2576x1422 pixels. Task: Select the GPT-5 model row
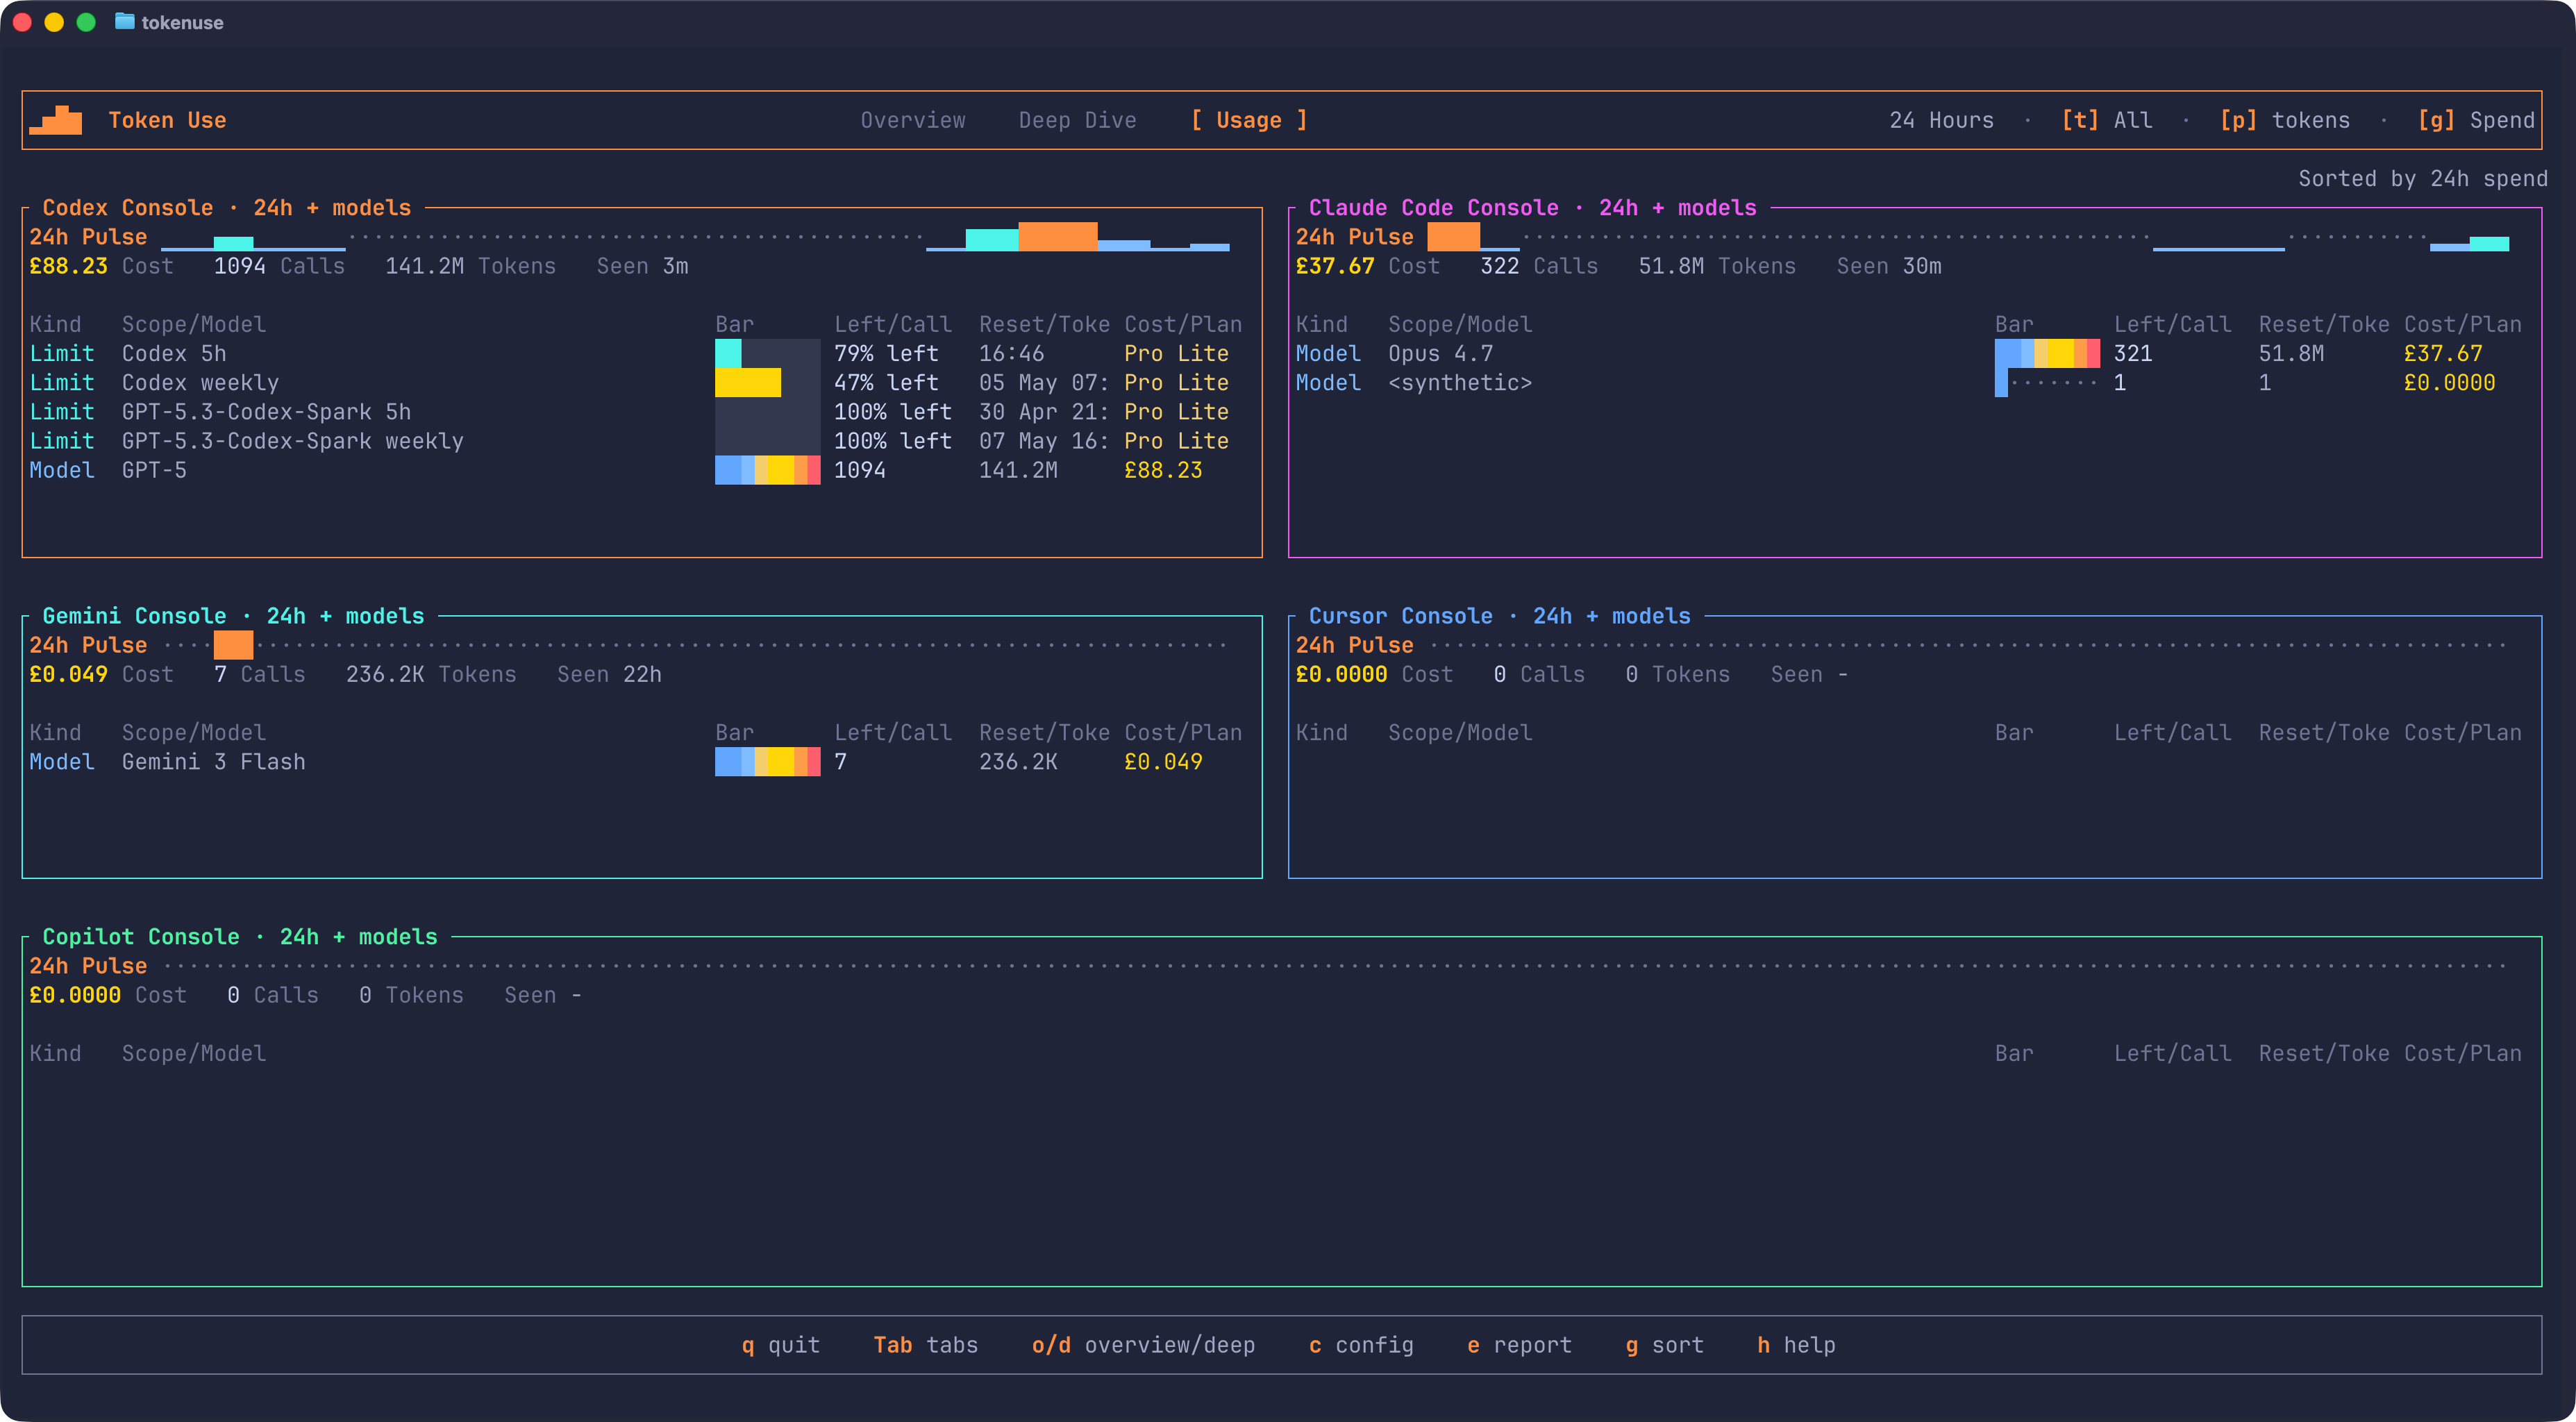[x=635, y=470]
